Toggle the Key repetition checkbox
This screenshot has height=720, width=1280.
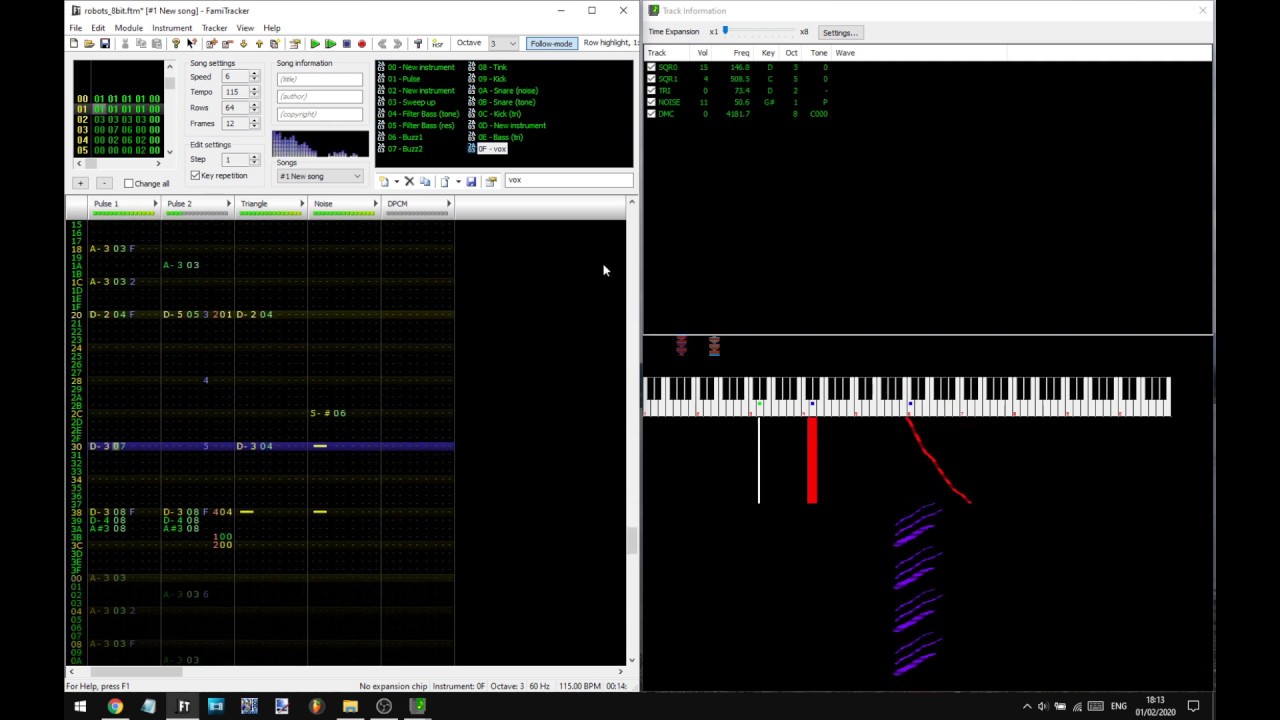click(x=196, y=175)
